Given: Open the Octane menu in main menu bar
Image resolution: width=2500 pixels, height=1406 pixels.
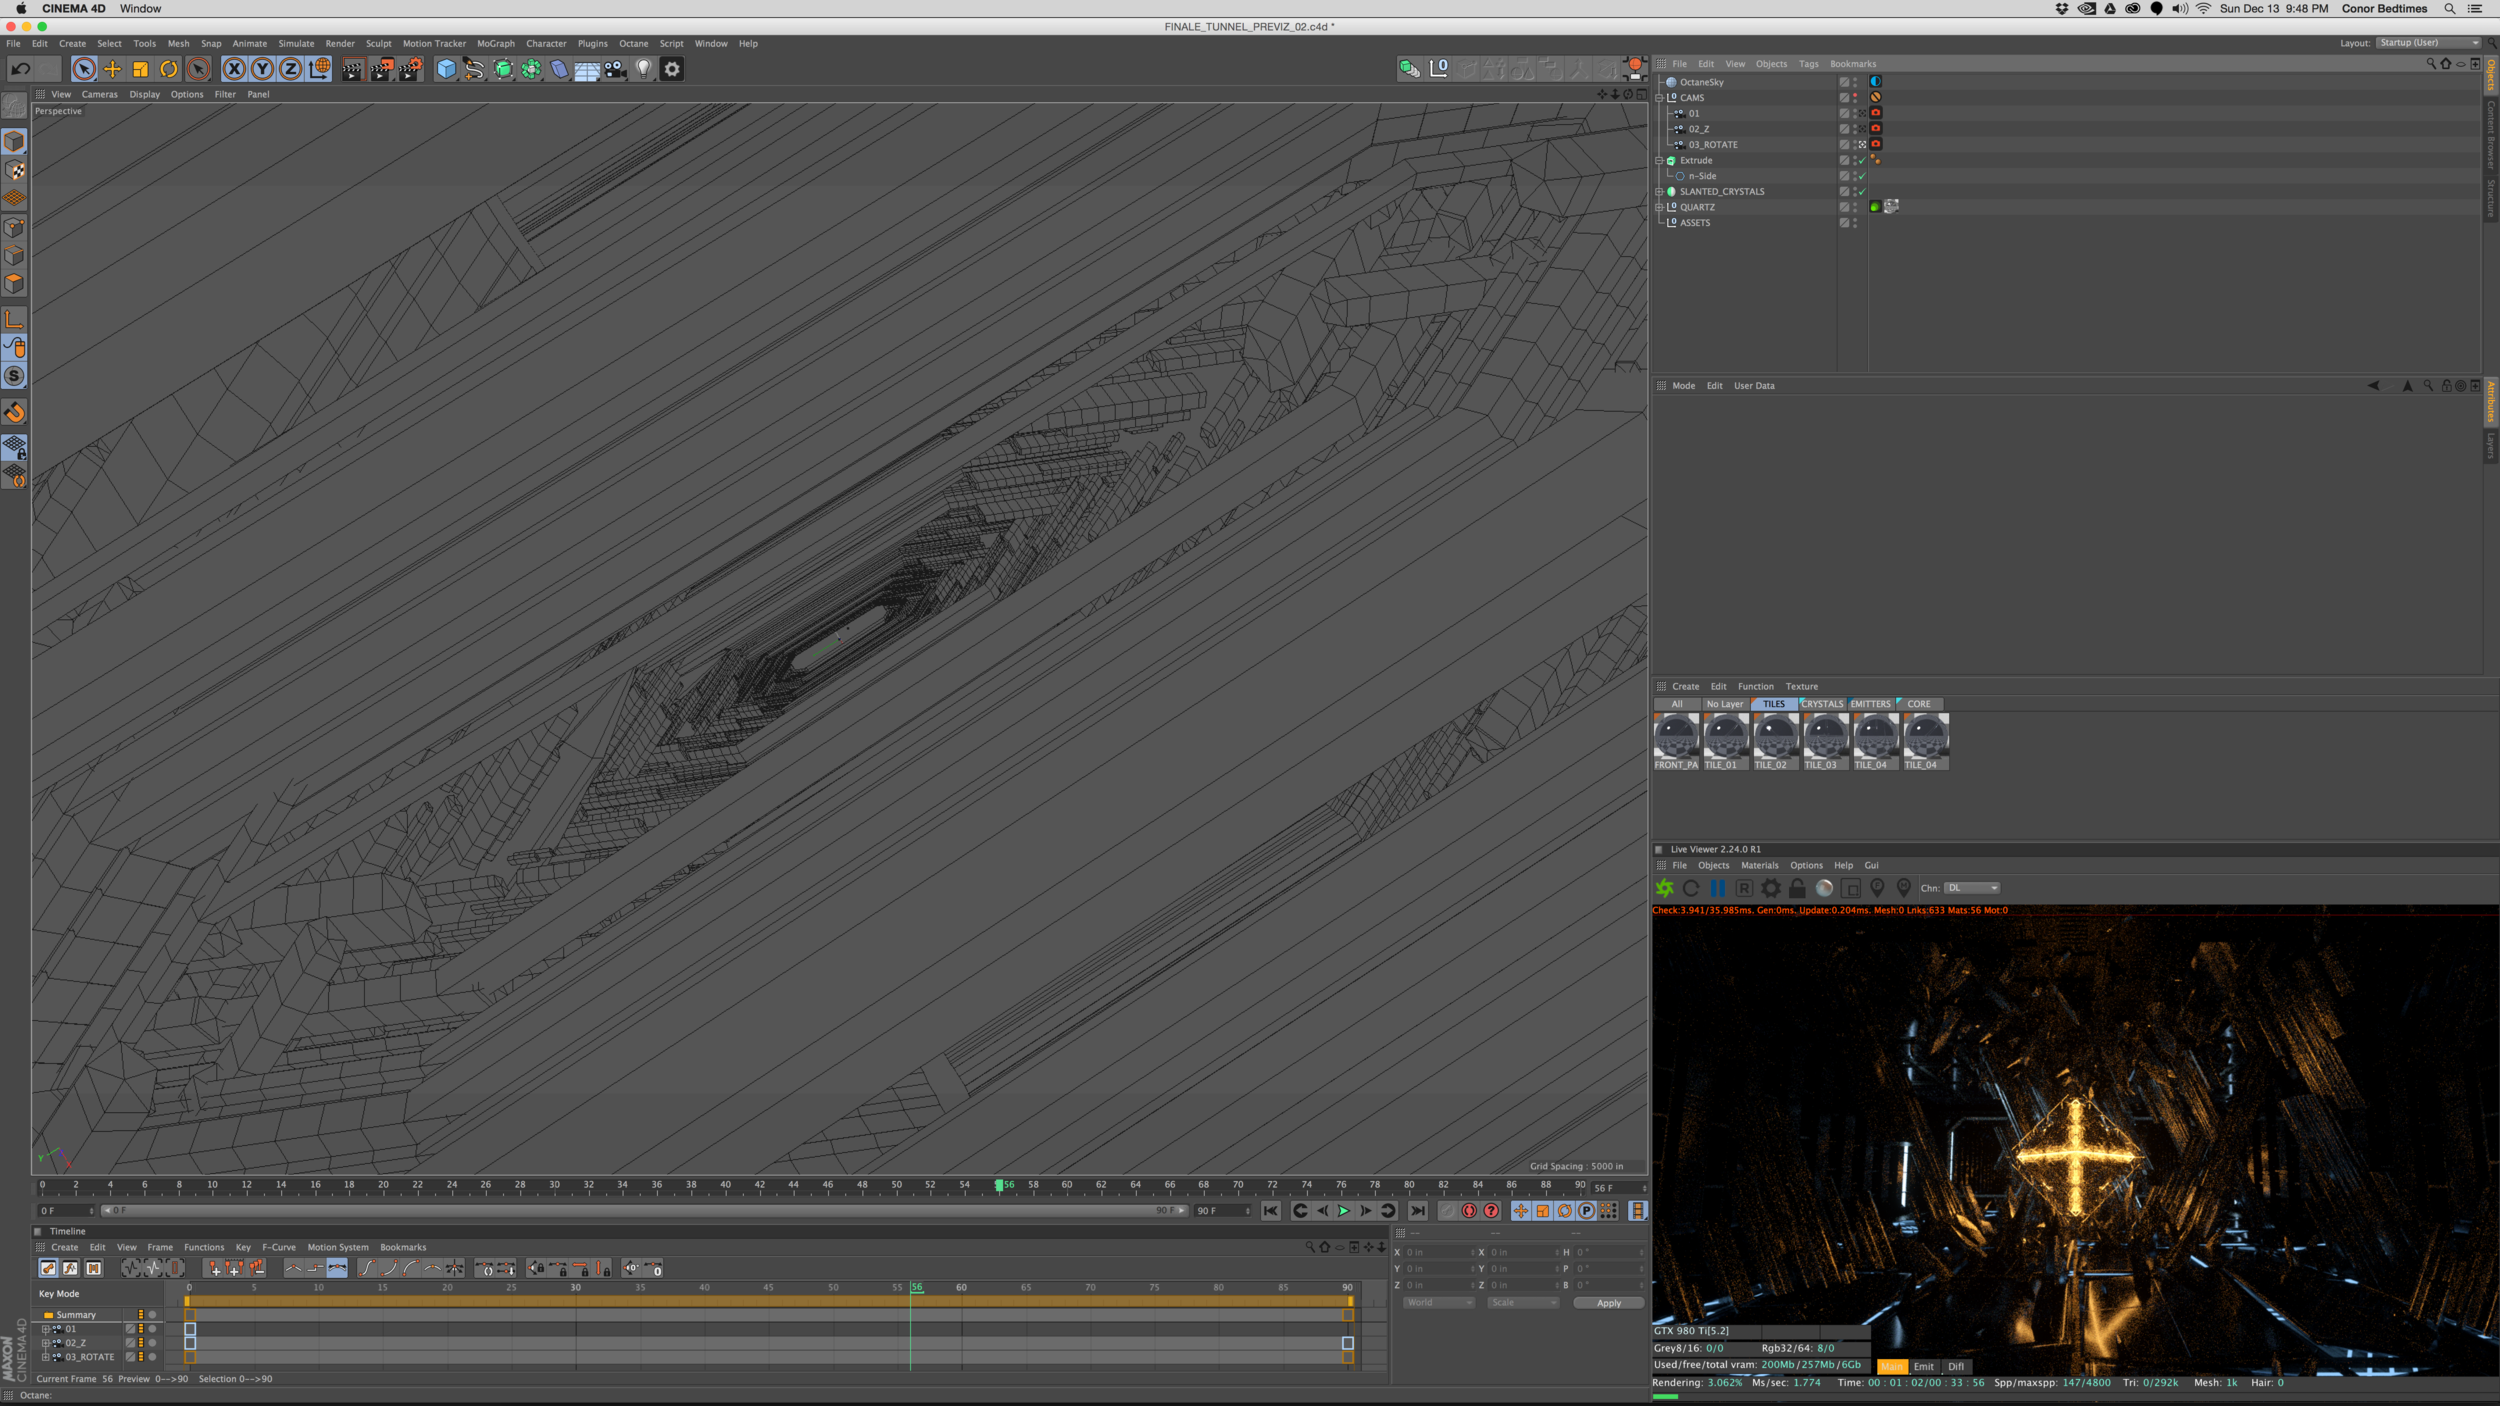Looking at the screenshot, I should (633, 44).
